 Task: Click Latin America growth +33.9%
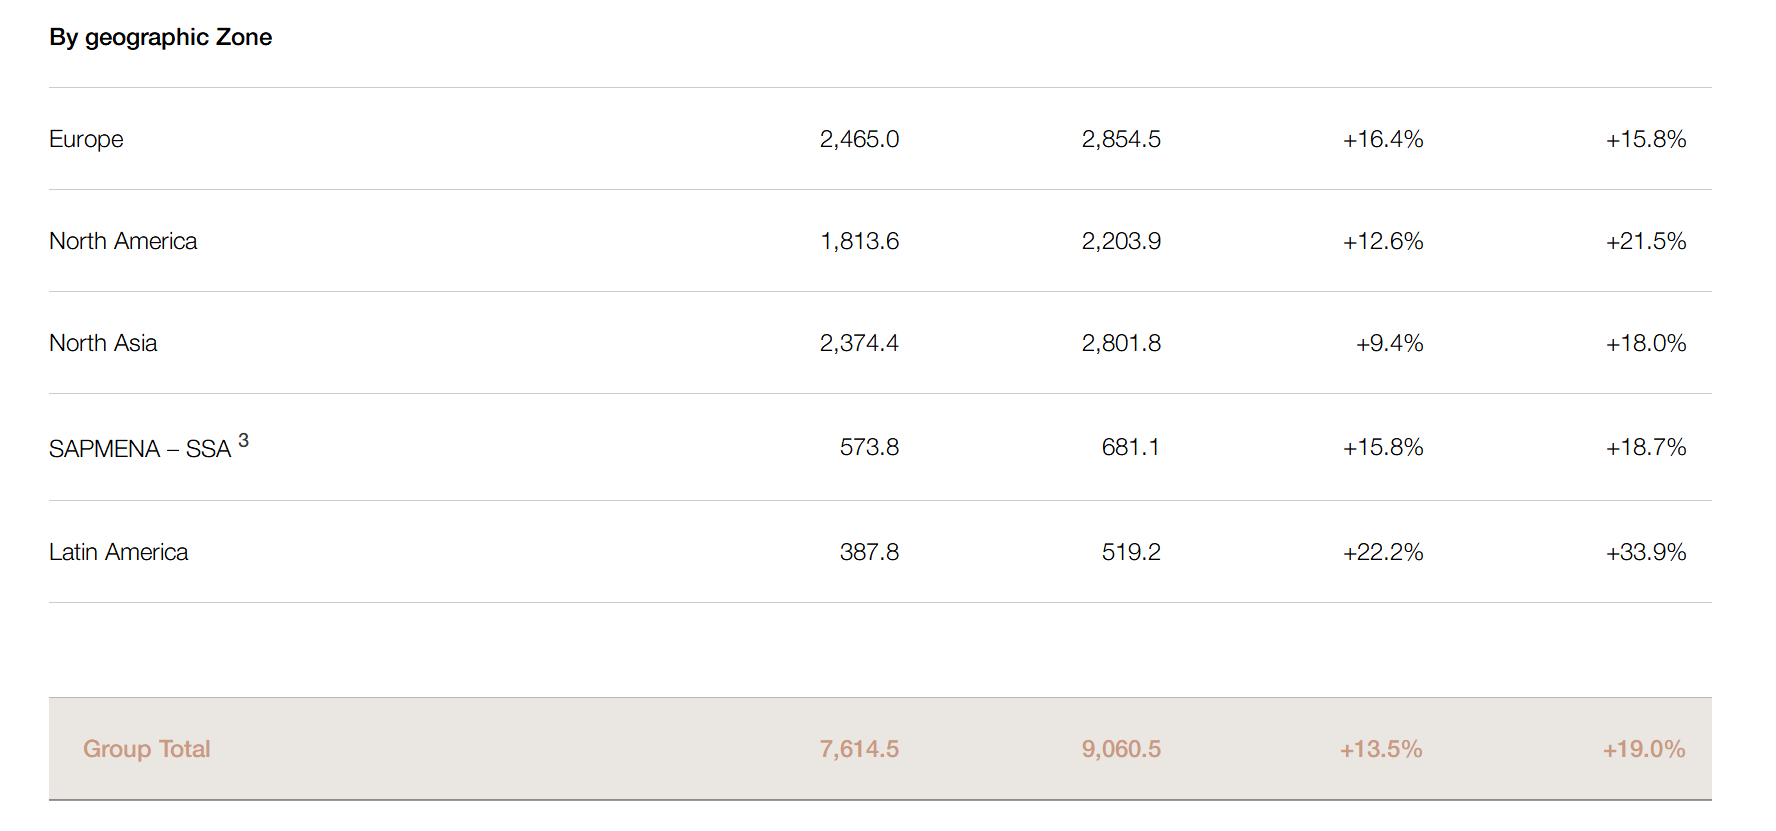coord(1646,552)
